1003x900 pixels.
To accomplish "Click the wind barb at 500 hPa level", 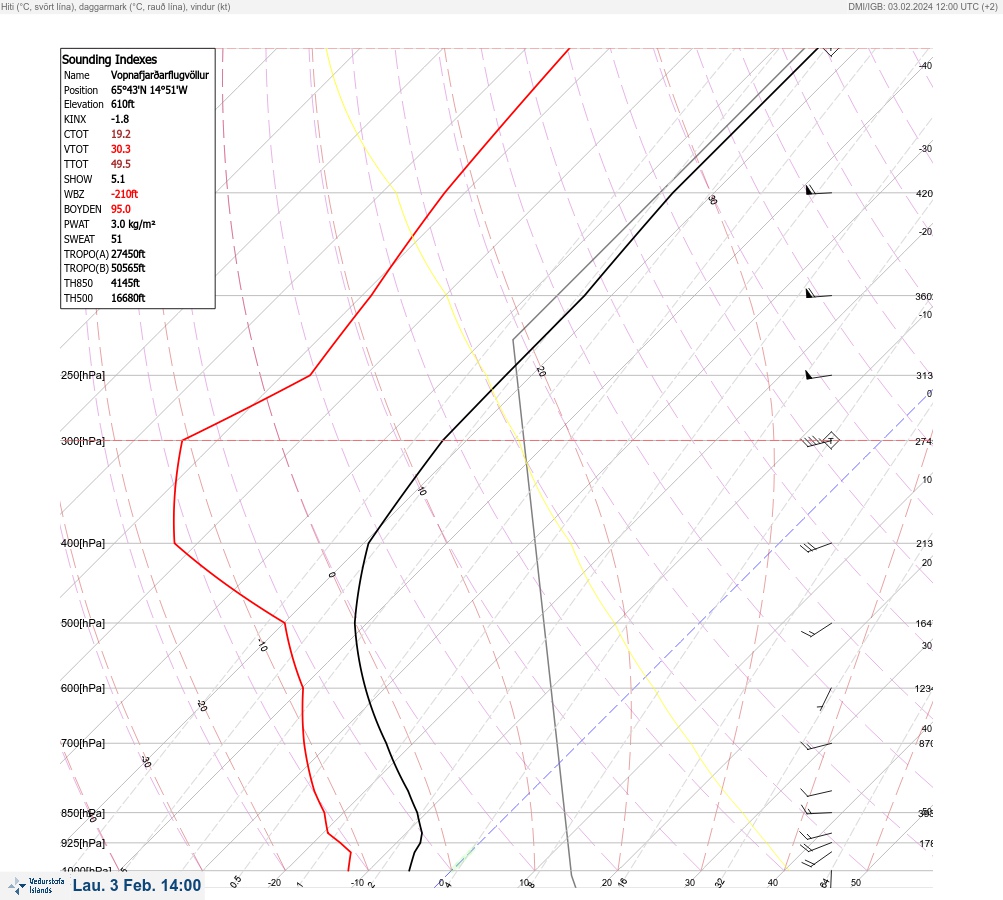I will [817, 629].
